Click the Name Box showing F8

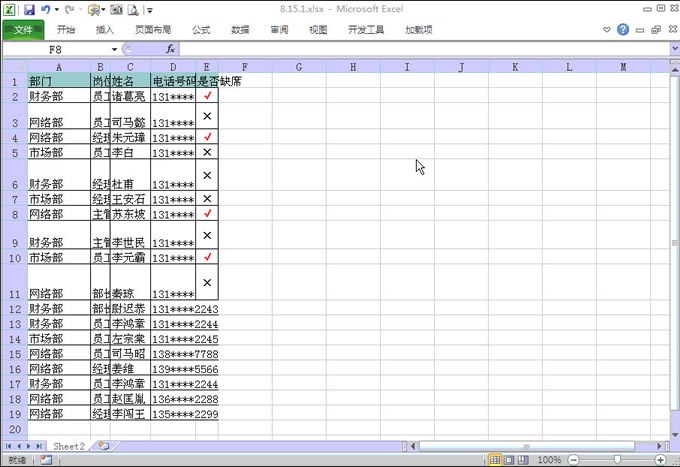click(x=56, y=49)
